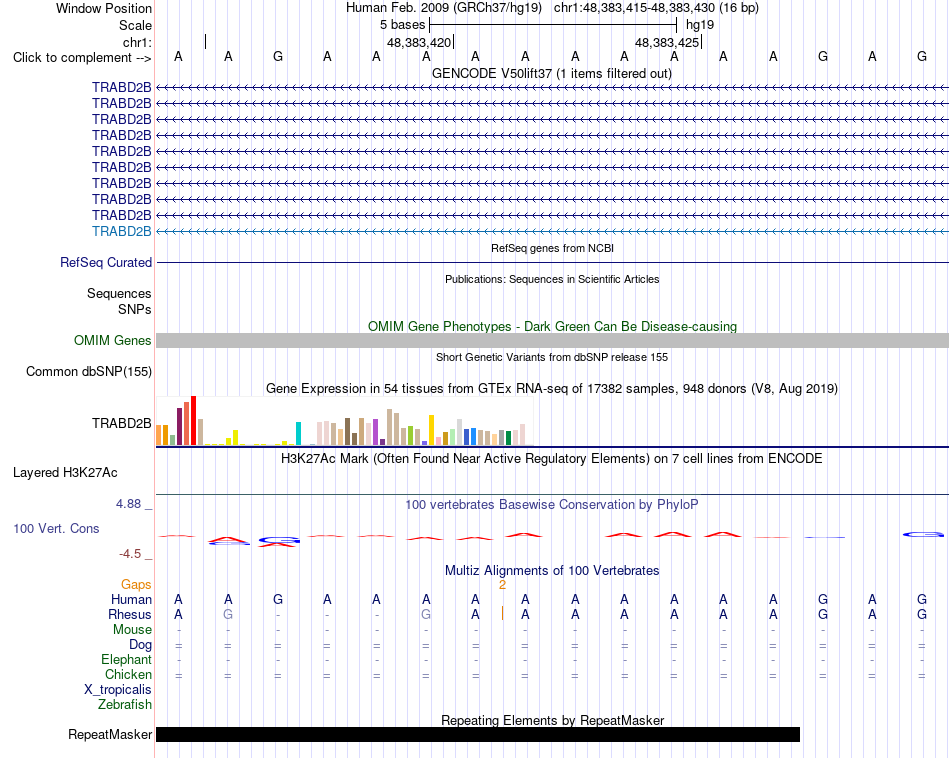Screen dimensions: 950x758
Task: Click the 'RefSeq genes from NCBI' title
Action: coord(552,248)
